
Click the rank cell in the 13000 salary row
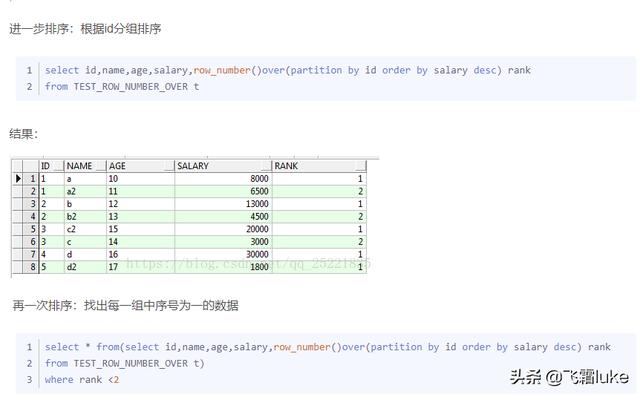(319, 204)
